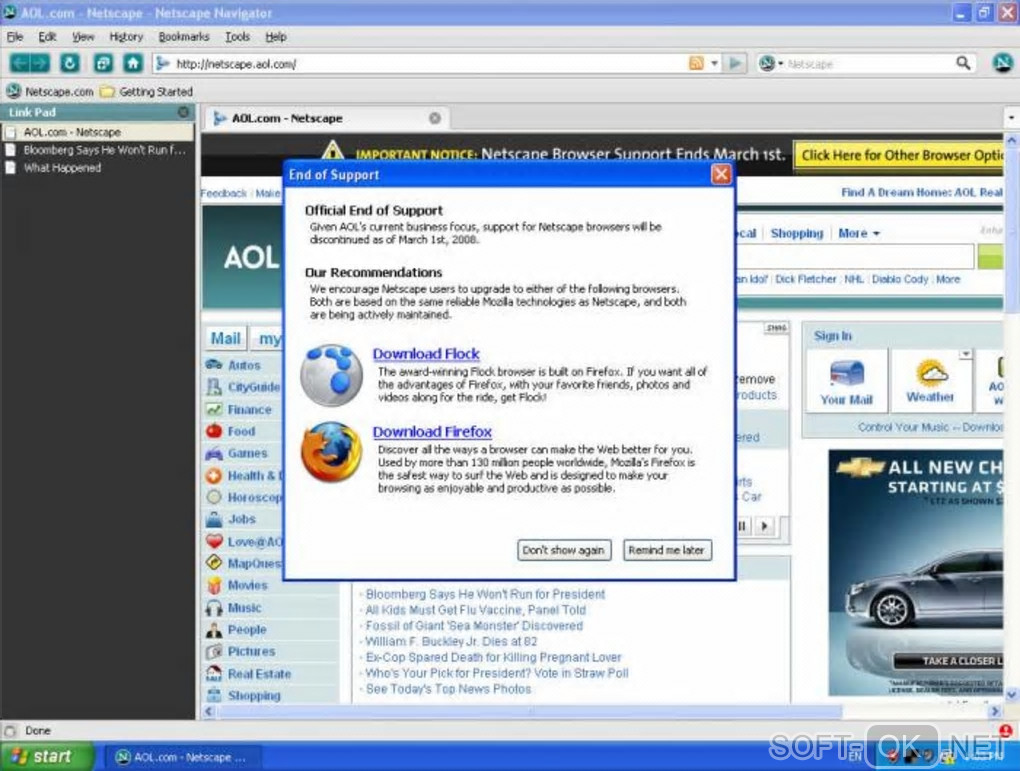Open the Jobs channel link
Screen dimensions: 1020x771
point(241,519)
